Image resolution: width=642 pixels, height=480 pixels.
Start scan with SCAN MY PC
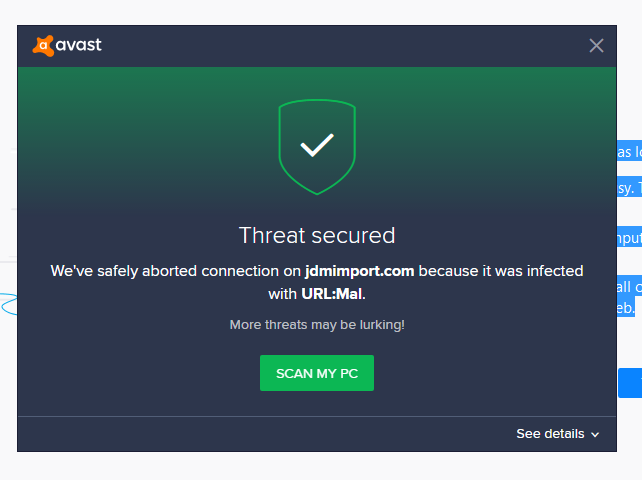[x=317, y=373]
